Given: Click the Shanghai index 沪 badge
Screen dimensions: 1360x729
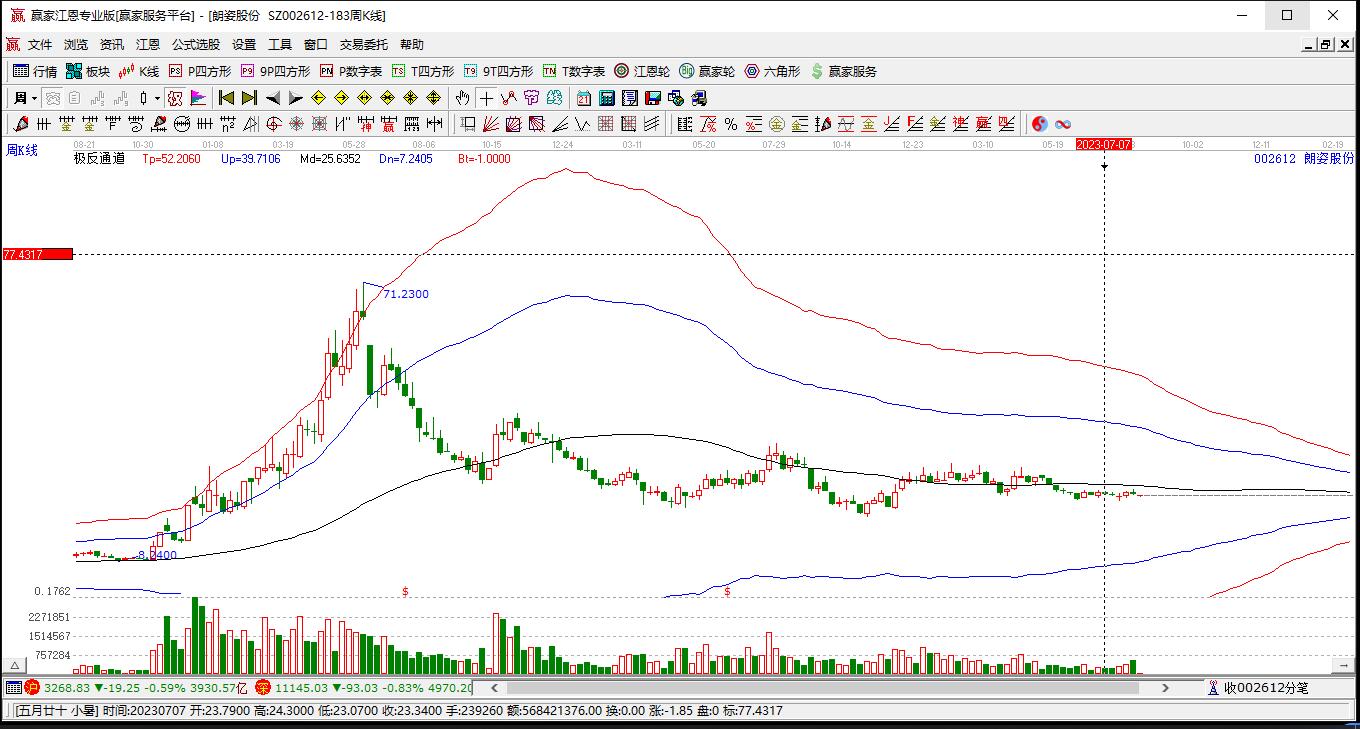Looking at the screenshot, I should click(32, 688).
